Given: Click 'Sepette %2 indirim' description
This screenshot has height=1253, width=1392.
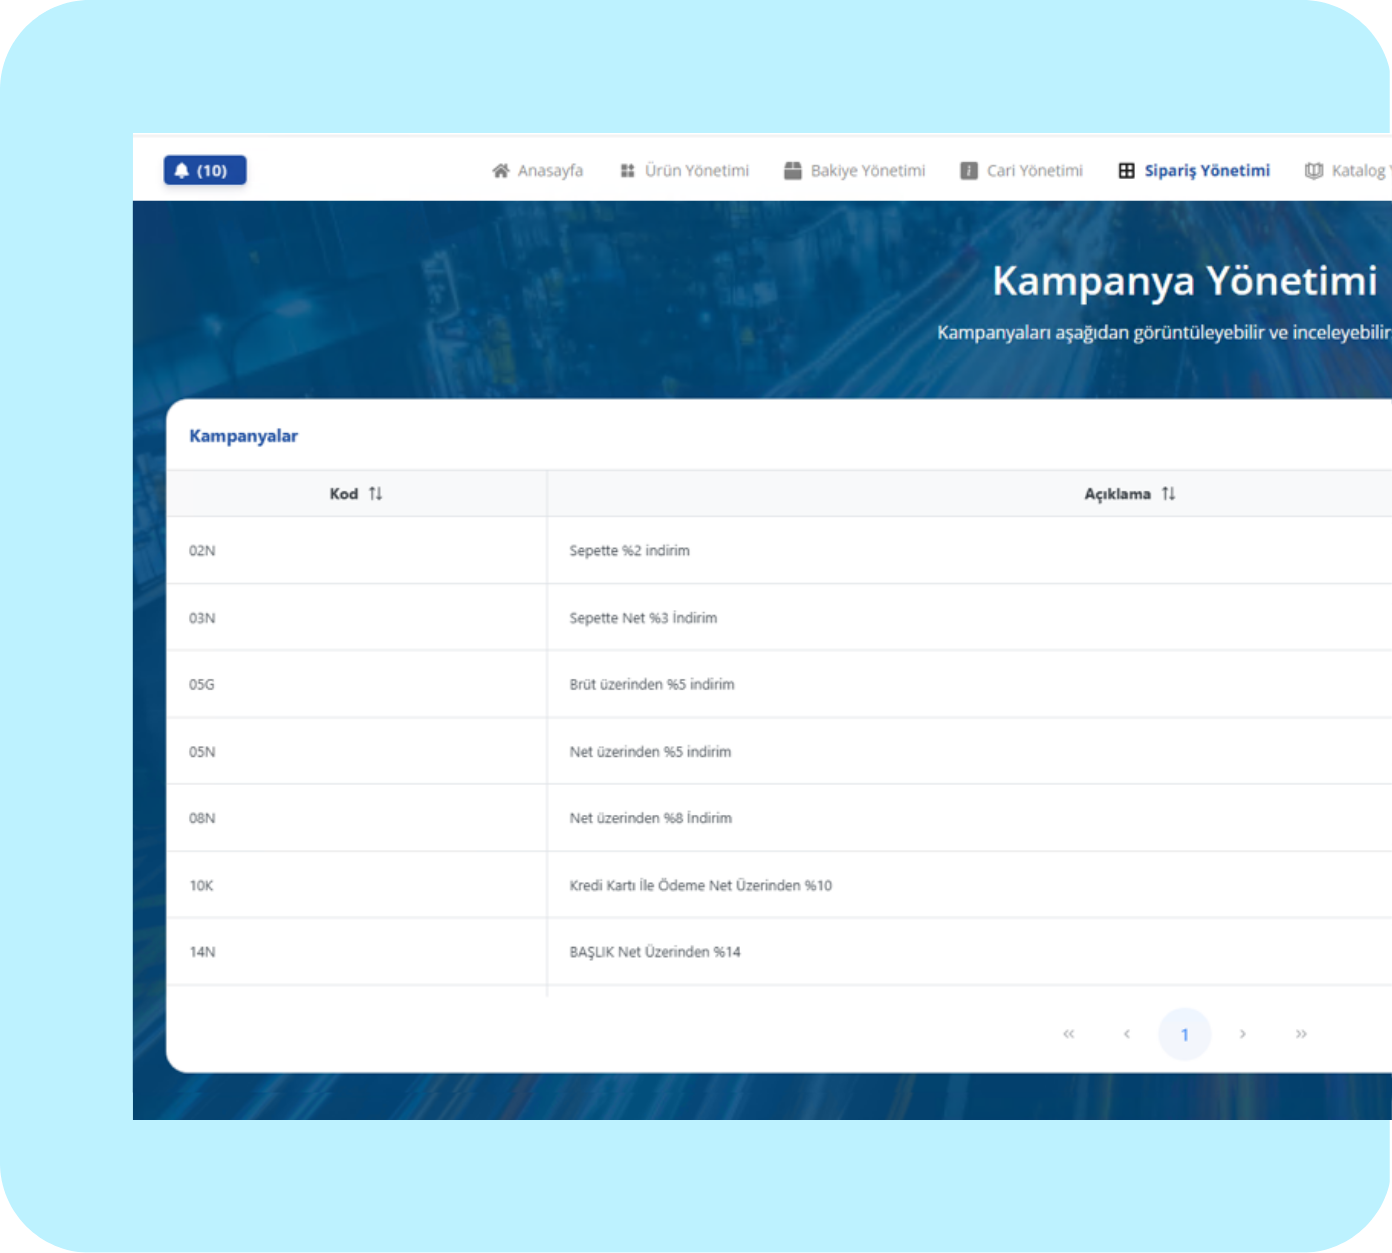Looking at the screenshot, I should [x=630, y=551].
